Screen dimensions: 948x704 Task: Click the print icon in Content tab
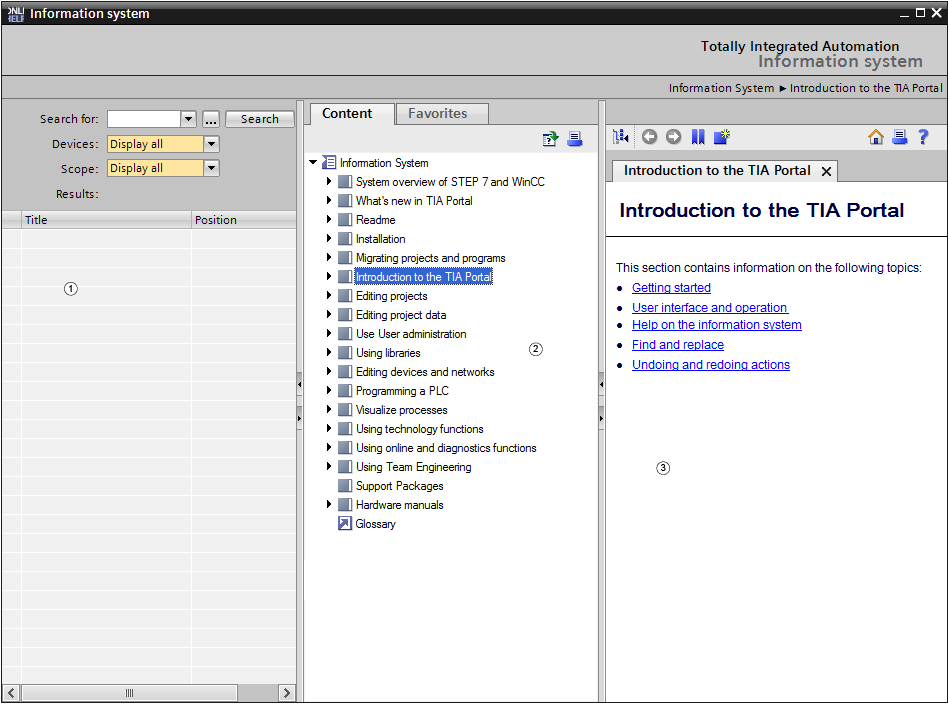pos(575,139)
